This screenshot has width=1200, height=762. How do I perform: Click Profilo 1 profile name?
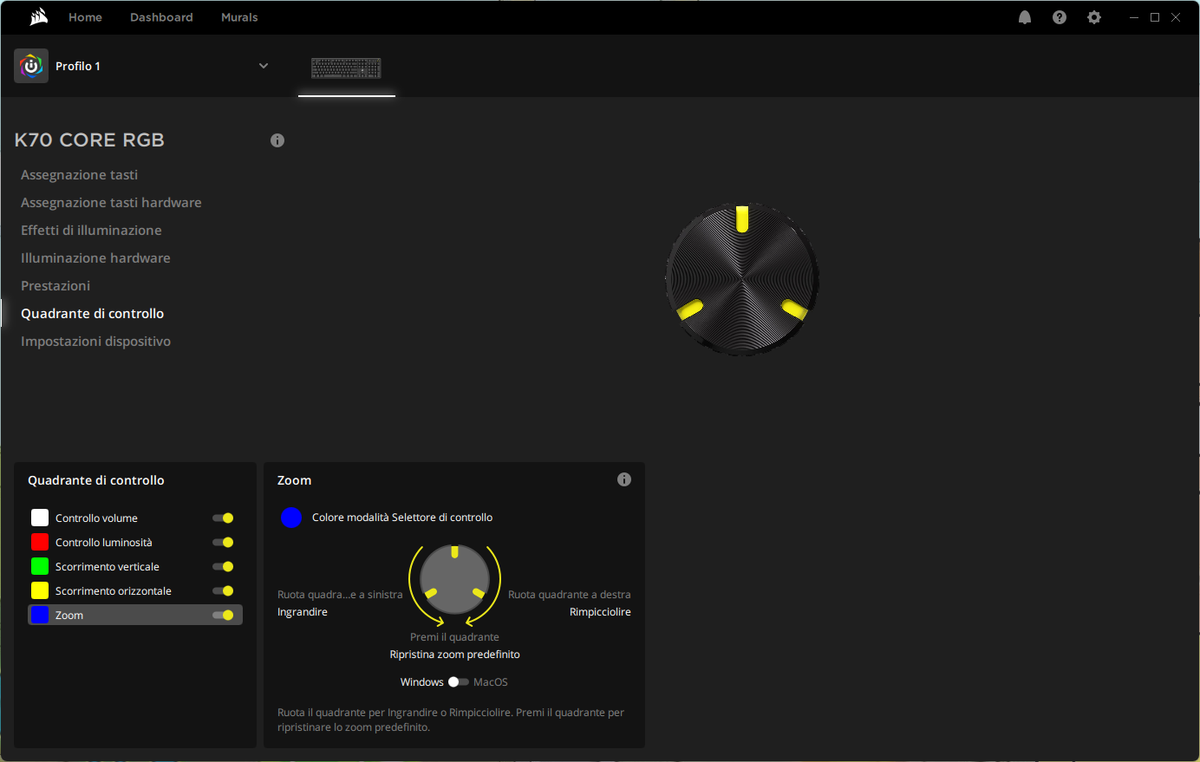[x=78, y=66]
